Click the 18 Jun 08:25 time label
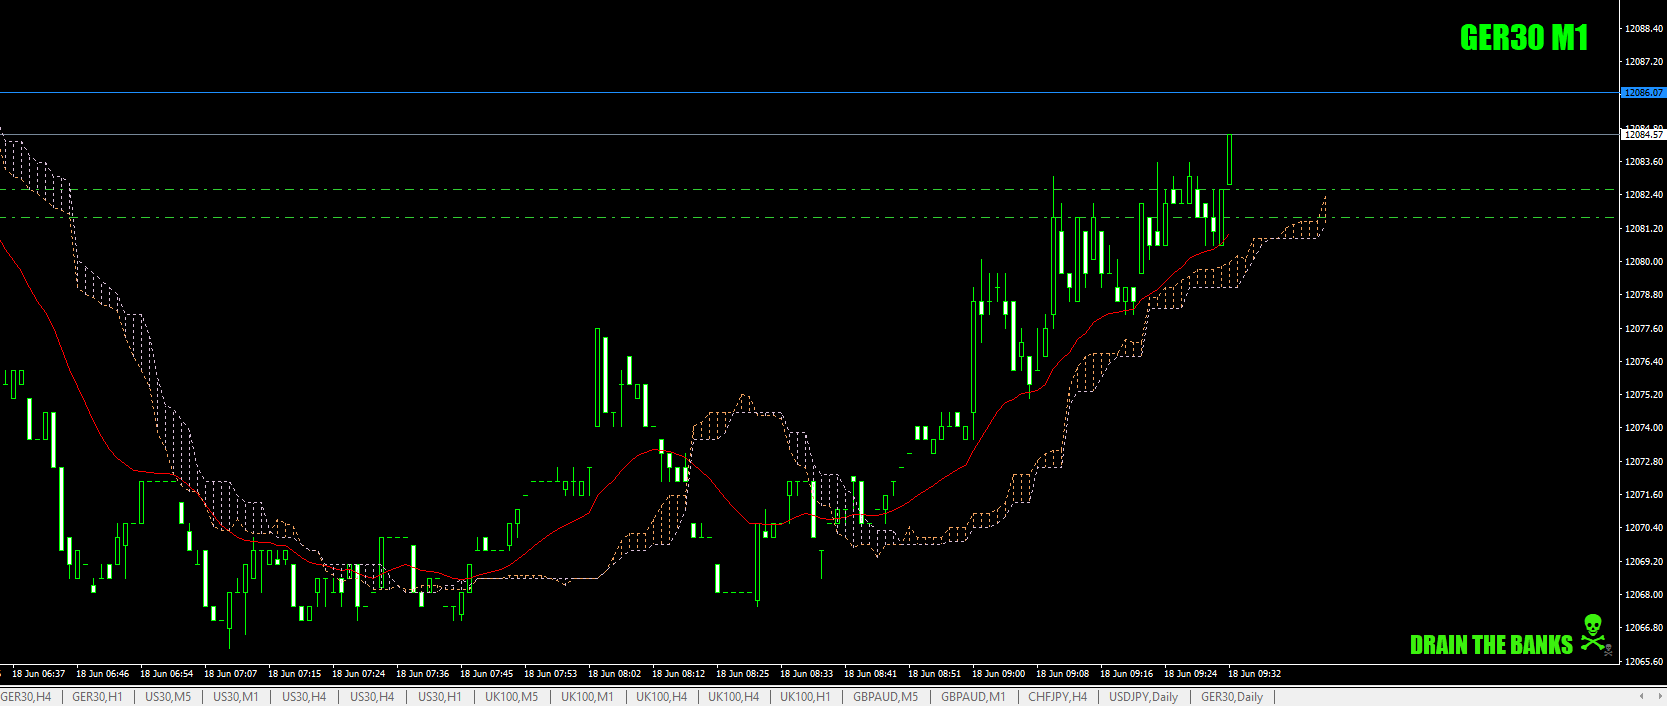1667x706 pixels. coord(742,674)
